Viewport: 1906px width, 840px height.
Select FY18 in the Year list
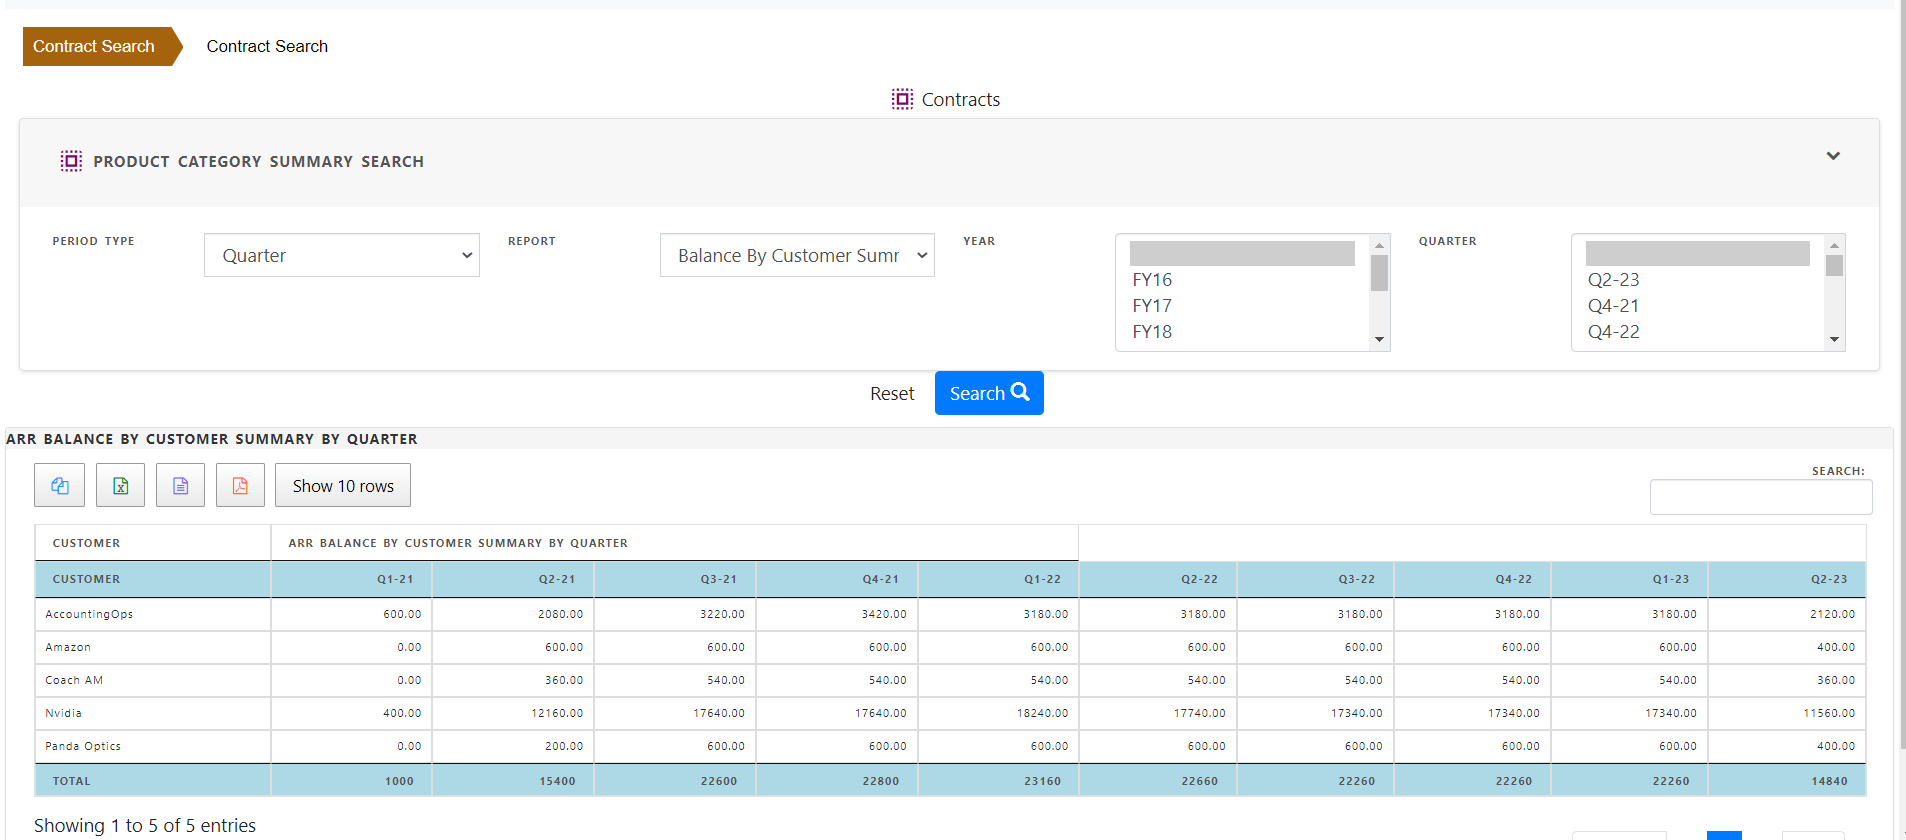pos(1242,332)
